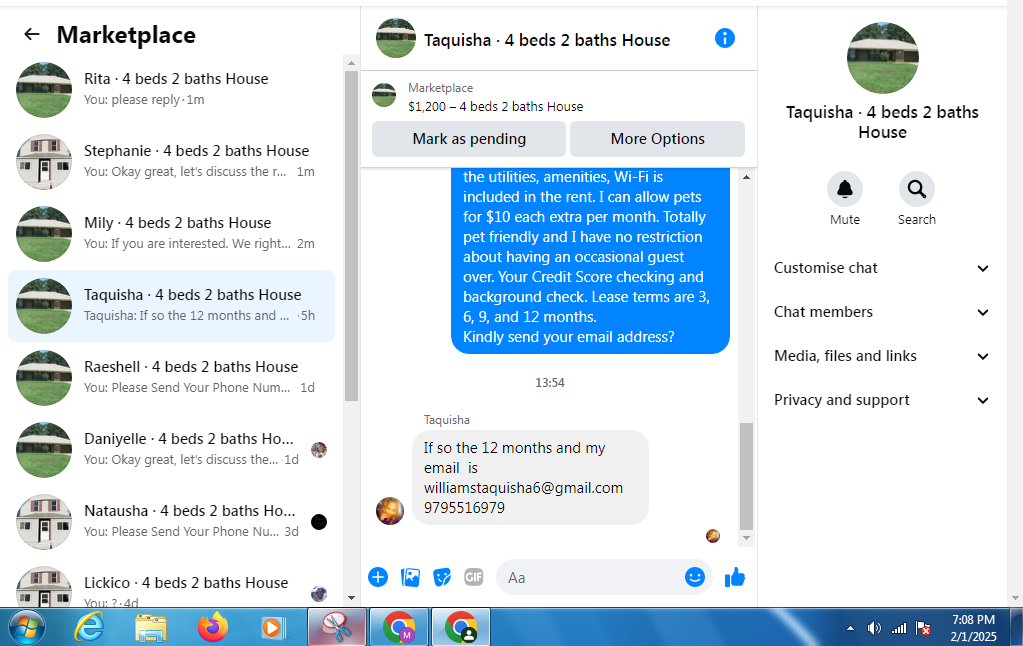
Task: Open the GIF picker
Action: pyautogui.click(x=474, y=577)
